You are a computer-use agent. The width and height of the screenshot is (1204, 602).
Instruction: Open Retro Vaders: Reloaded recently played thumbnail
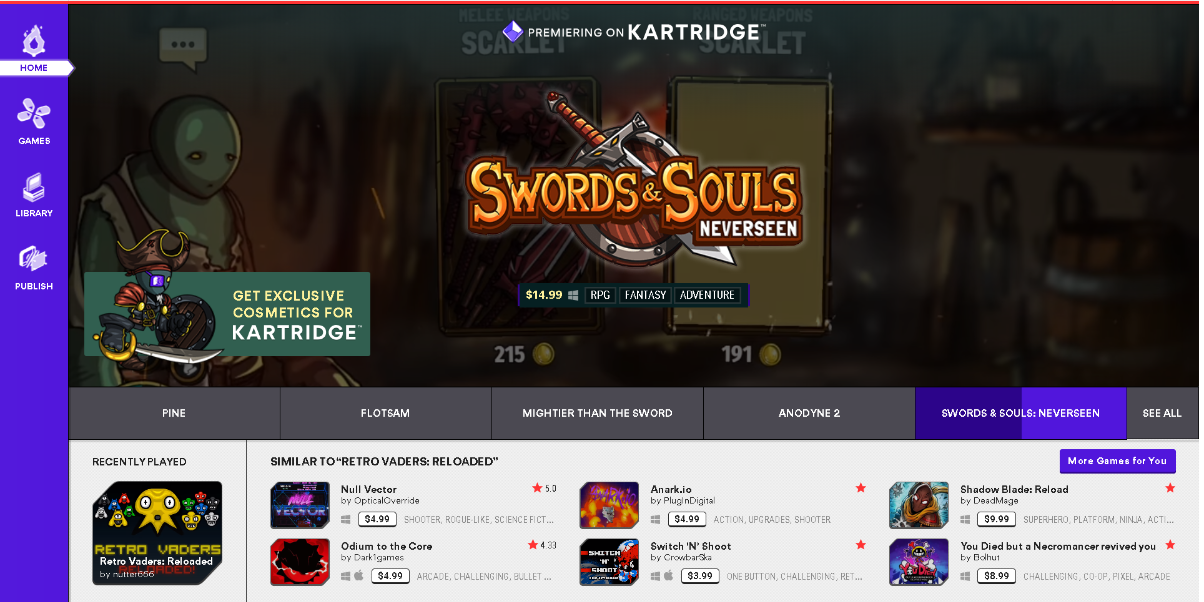click(157, 533)
